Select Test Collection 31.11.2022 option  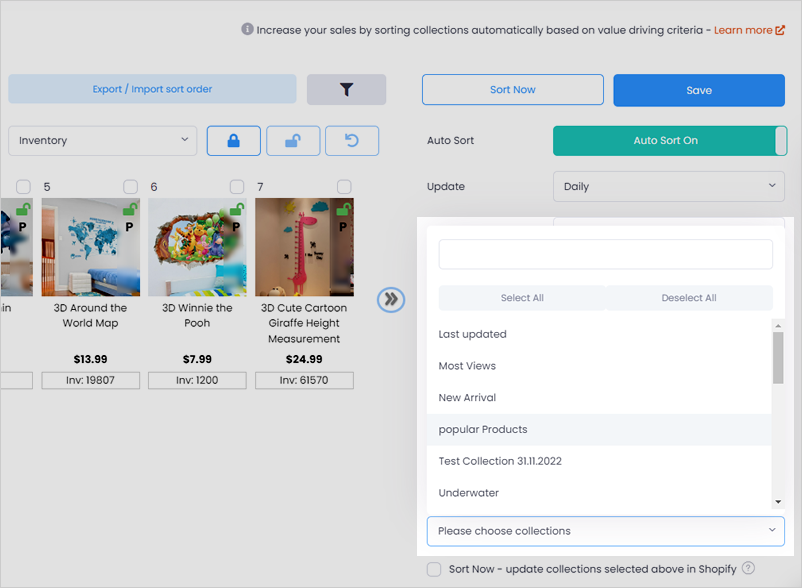tap(599, 461)
